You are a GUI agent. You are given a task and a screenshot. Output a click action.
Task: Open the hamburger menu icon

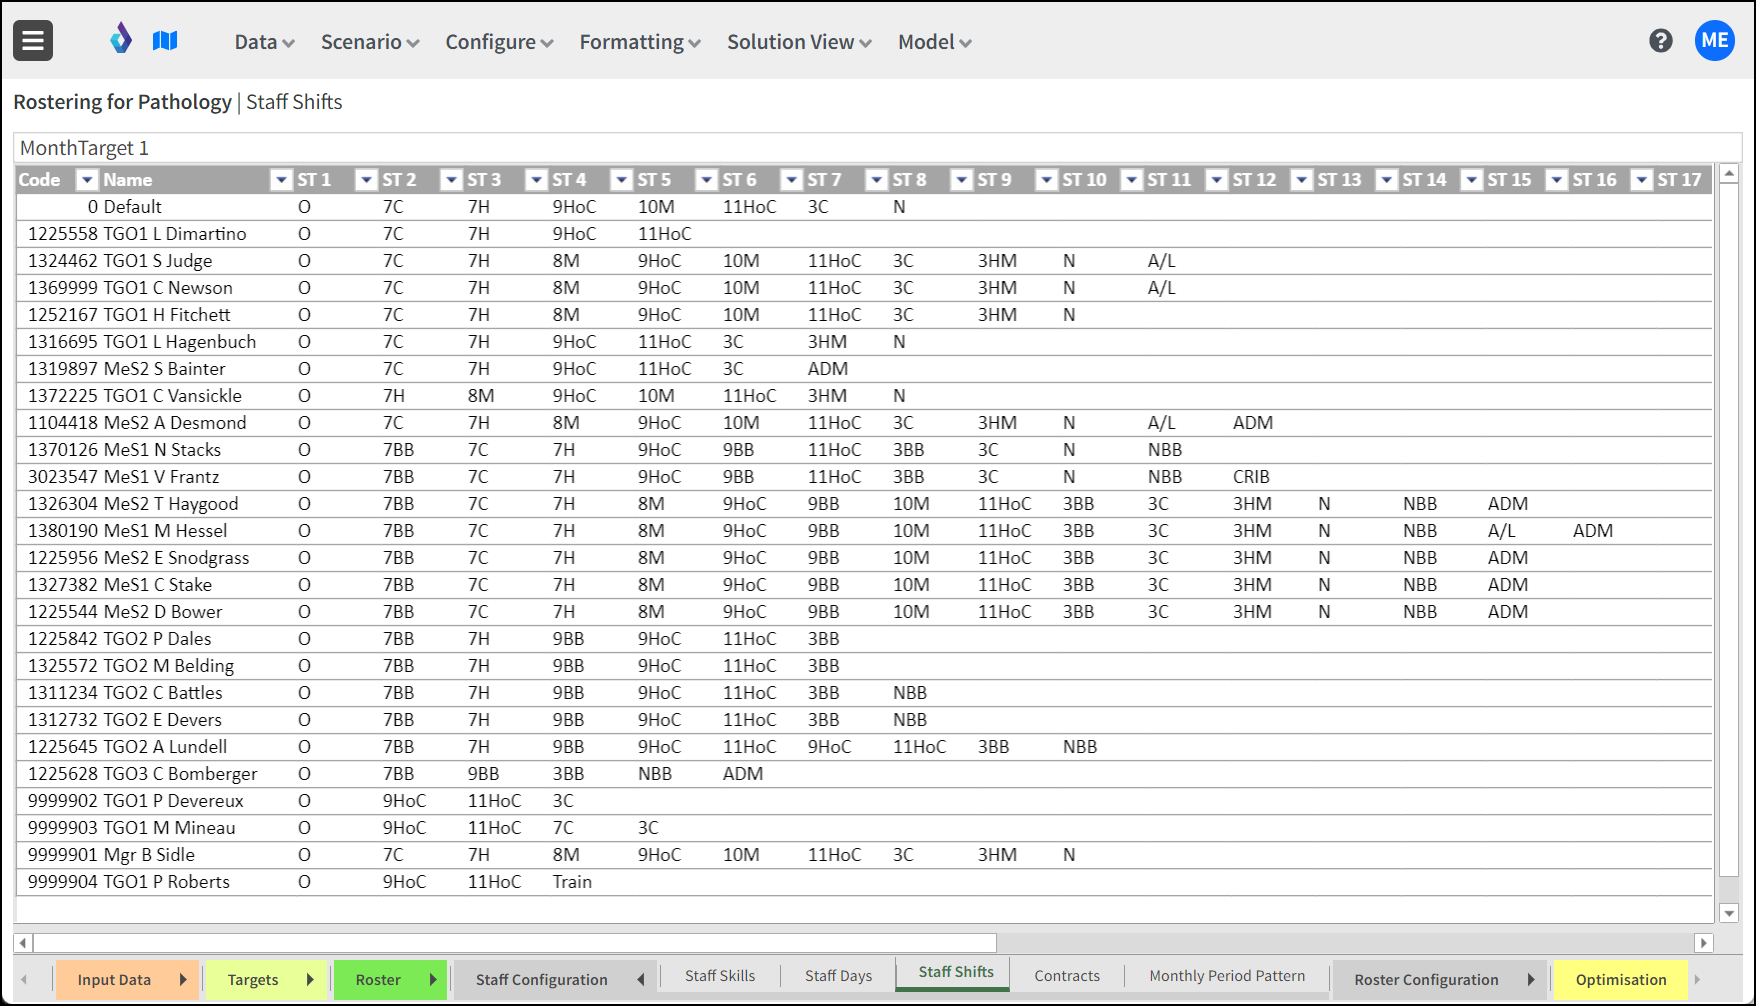coord(33,41)
